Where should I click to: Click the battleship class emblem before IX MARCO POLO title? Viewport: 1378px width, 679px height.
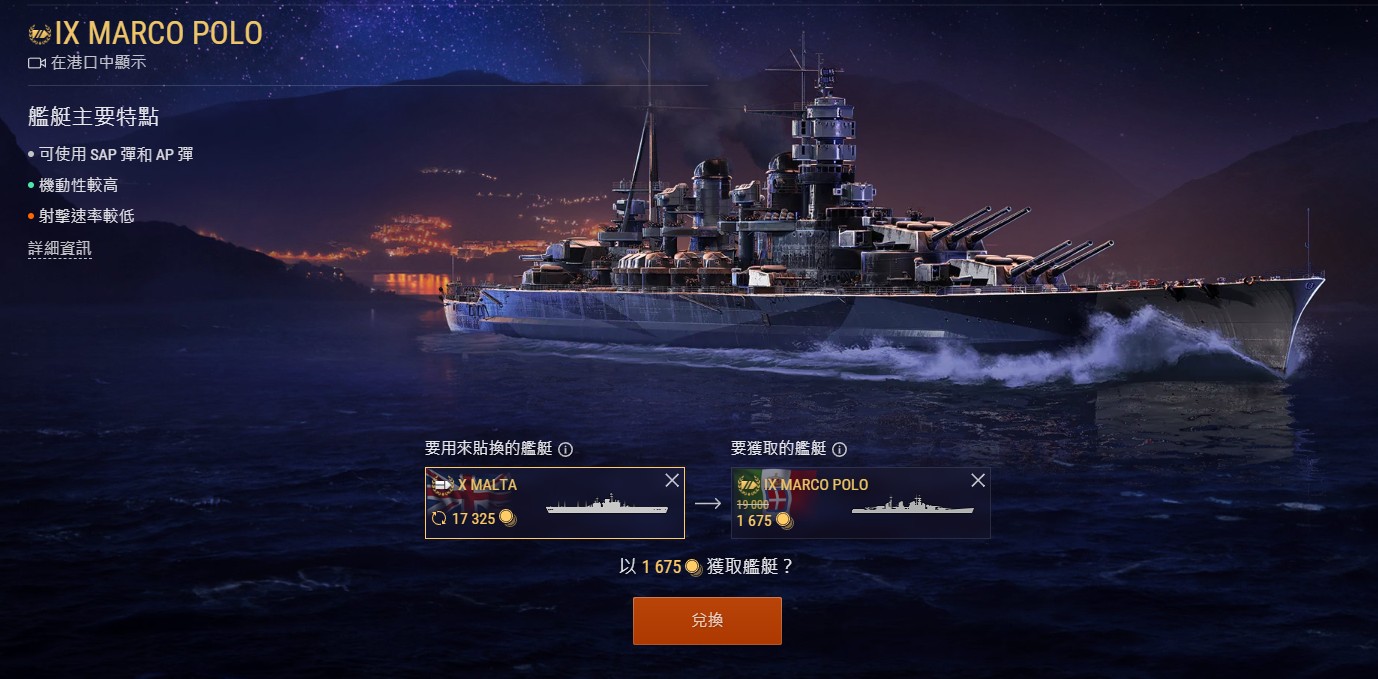coord(39,33)
